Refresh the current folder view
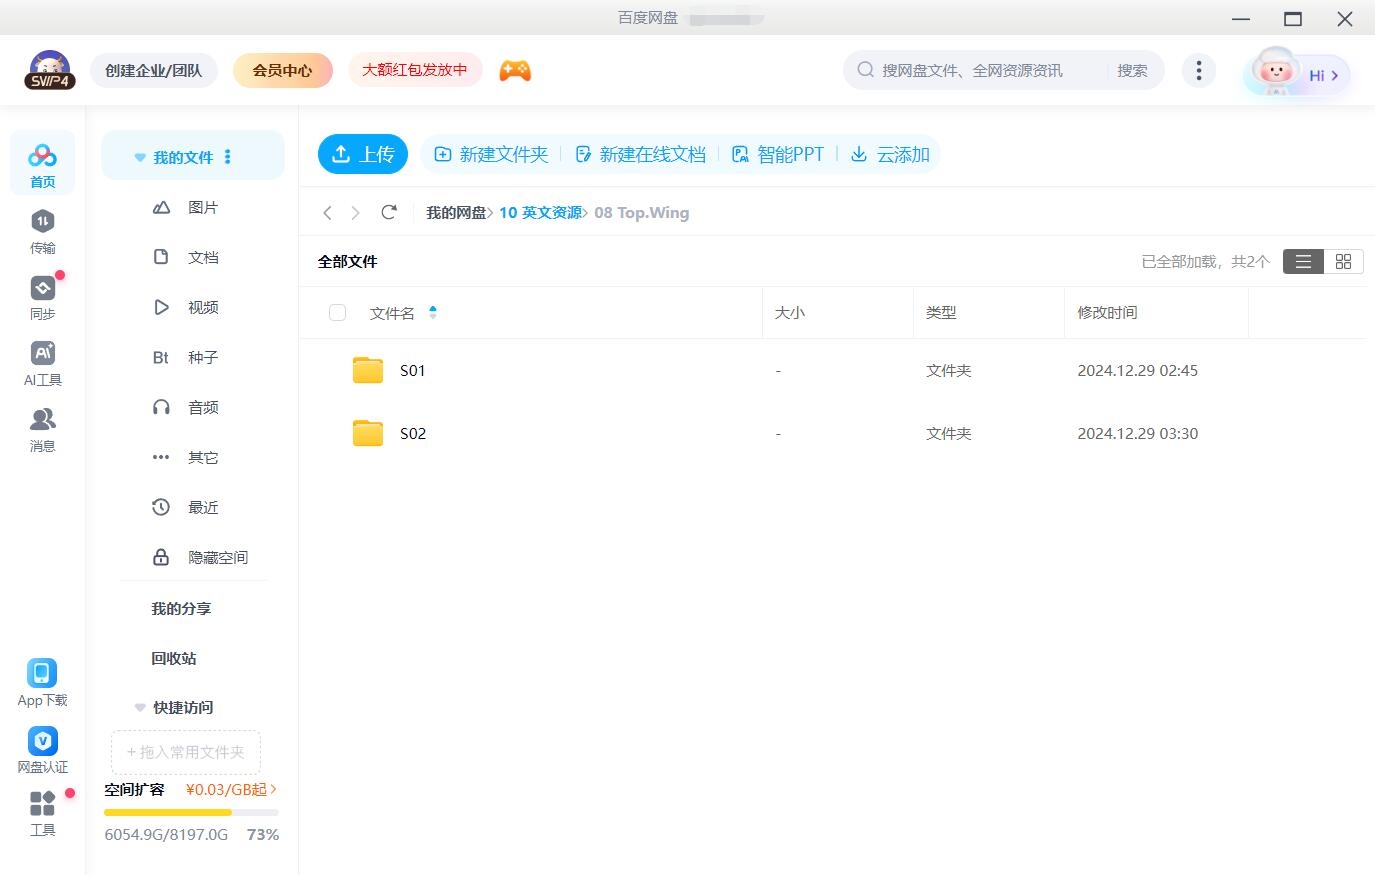Viewport: 1375px width, 875px height. [x=389, y=212]
